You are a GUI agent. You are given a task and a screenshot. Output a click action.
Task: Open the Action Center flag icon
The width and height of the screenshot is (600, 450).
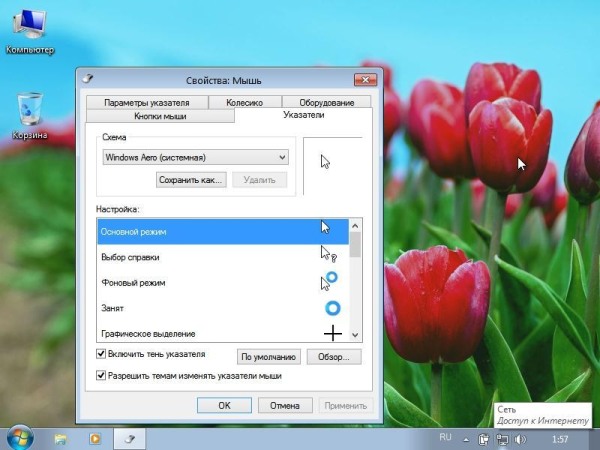coord(484,439)
